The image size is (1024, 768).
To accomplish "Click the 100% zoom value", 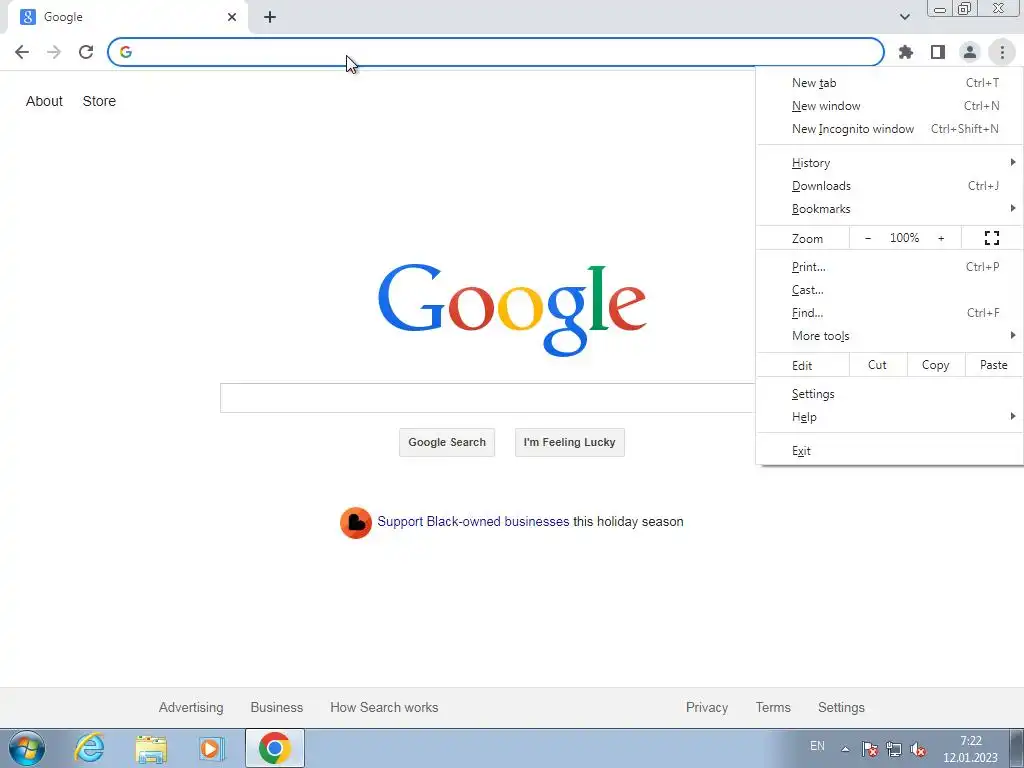I will (x=904, y=238).
